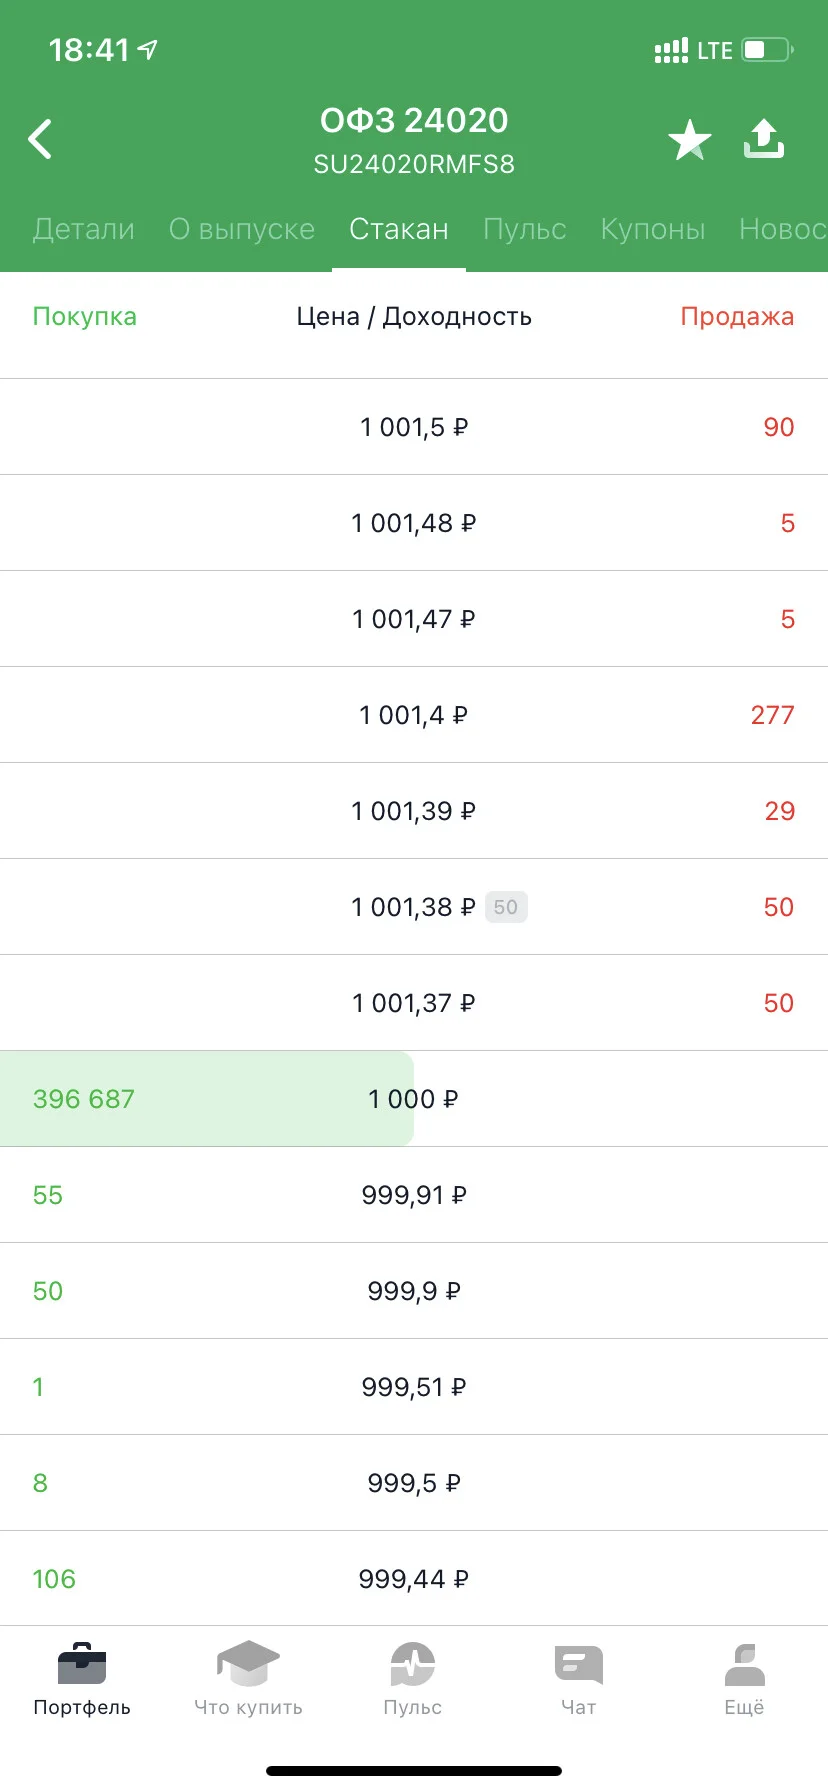Open Что купить graduation cap icon
This screenshot has height=1792, width=828.
[x=248, y=1664]
